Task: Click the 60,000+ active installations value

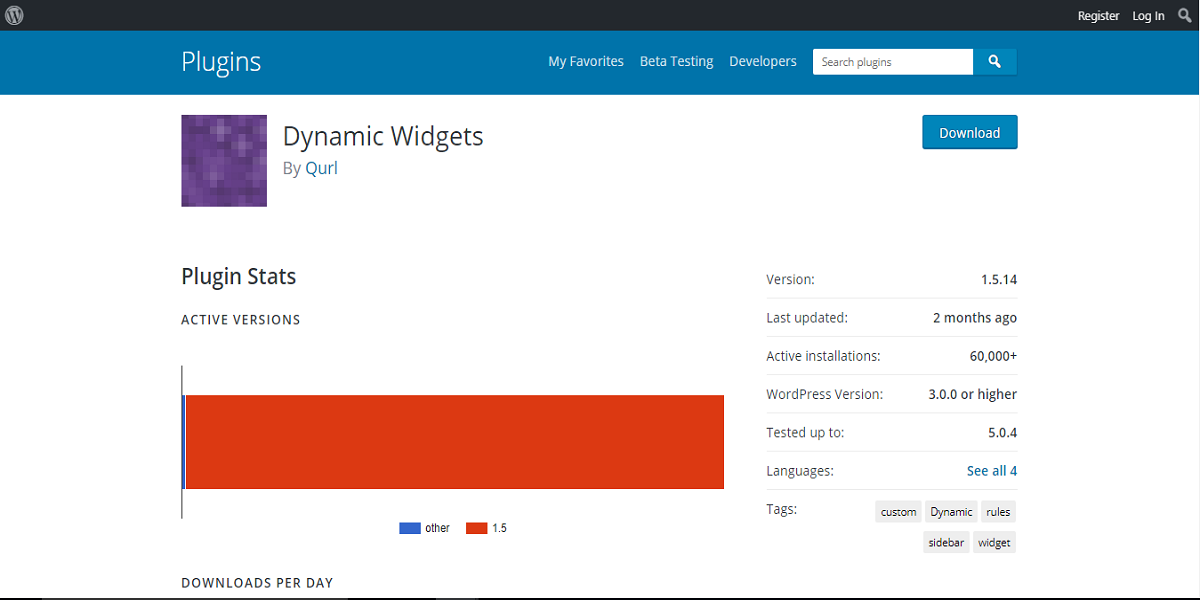Action: 993,356
